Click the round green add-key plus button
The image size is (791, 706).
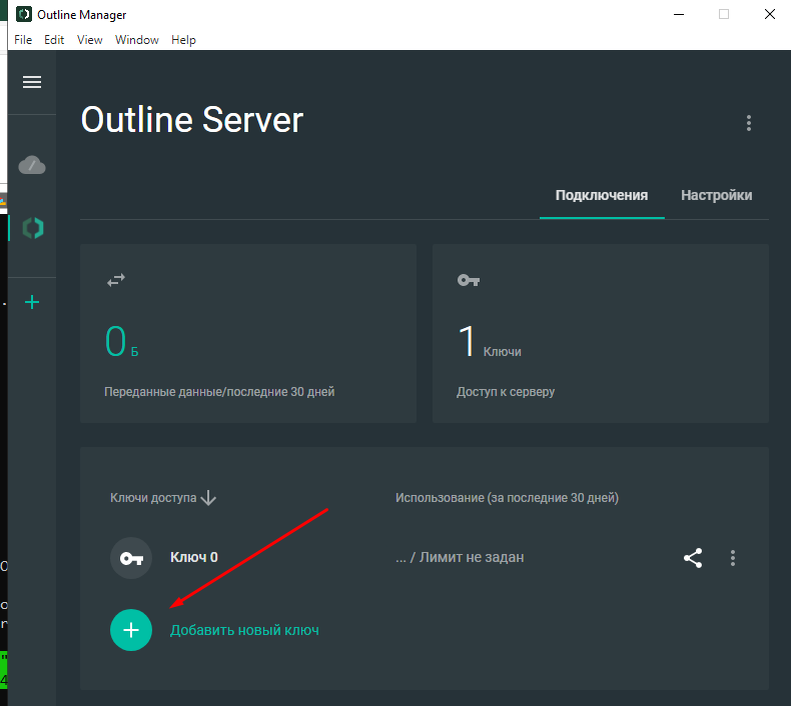pos(131,630)
